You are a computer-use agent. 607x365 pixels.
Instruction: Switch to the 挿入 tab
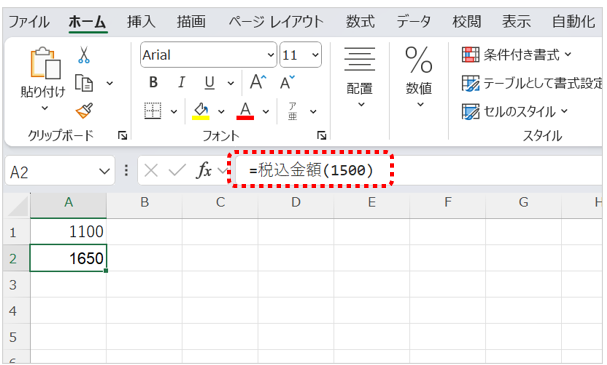coord(141,21)
